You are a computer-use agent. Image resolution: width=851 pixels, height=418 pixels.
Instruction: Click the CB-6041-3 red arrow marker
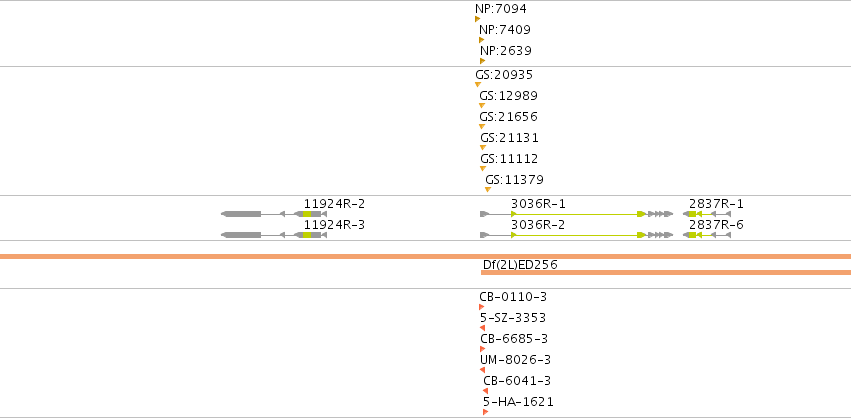[x=485, y=391]
